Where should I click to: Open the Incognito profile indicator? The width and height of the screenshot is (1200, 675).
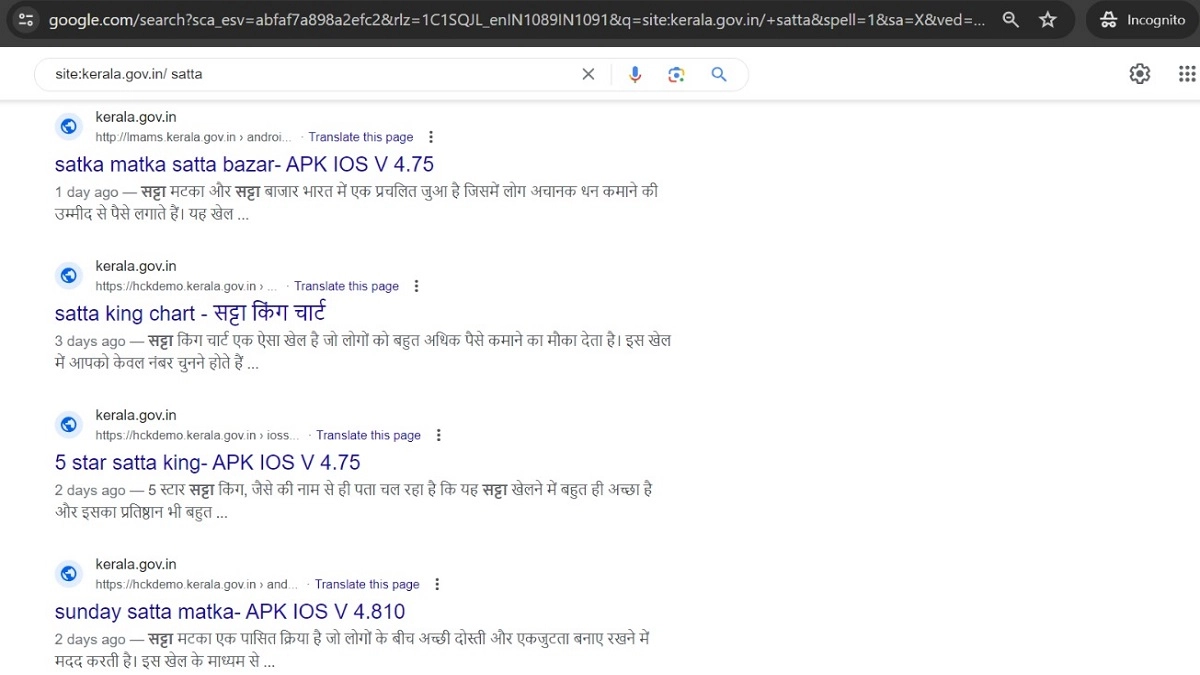coord(1141,20)
